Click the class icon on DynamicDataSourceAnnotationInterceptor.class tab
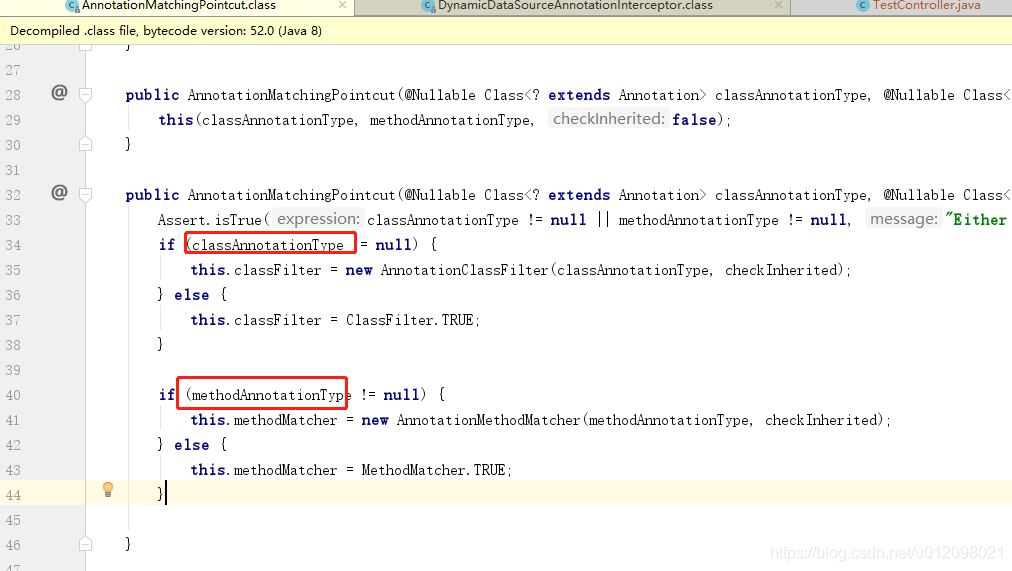The width and height of the screenshot is (1012, 571). (429, 6)
